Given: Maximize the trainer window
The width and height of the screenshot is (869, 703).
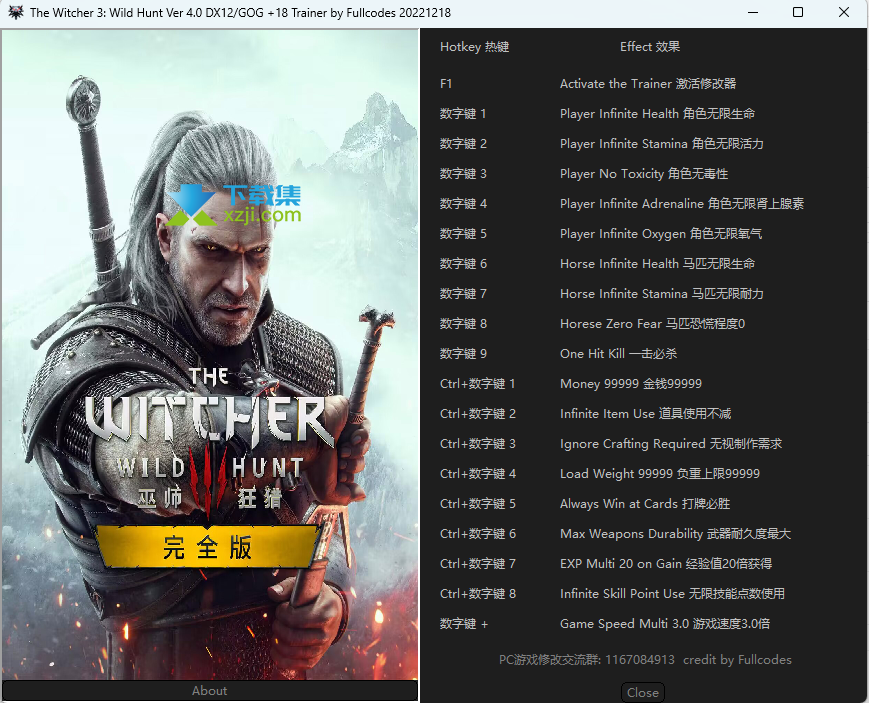Looking at the screenshot, I should [x=798, y=12].
